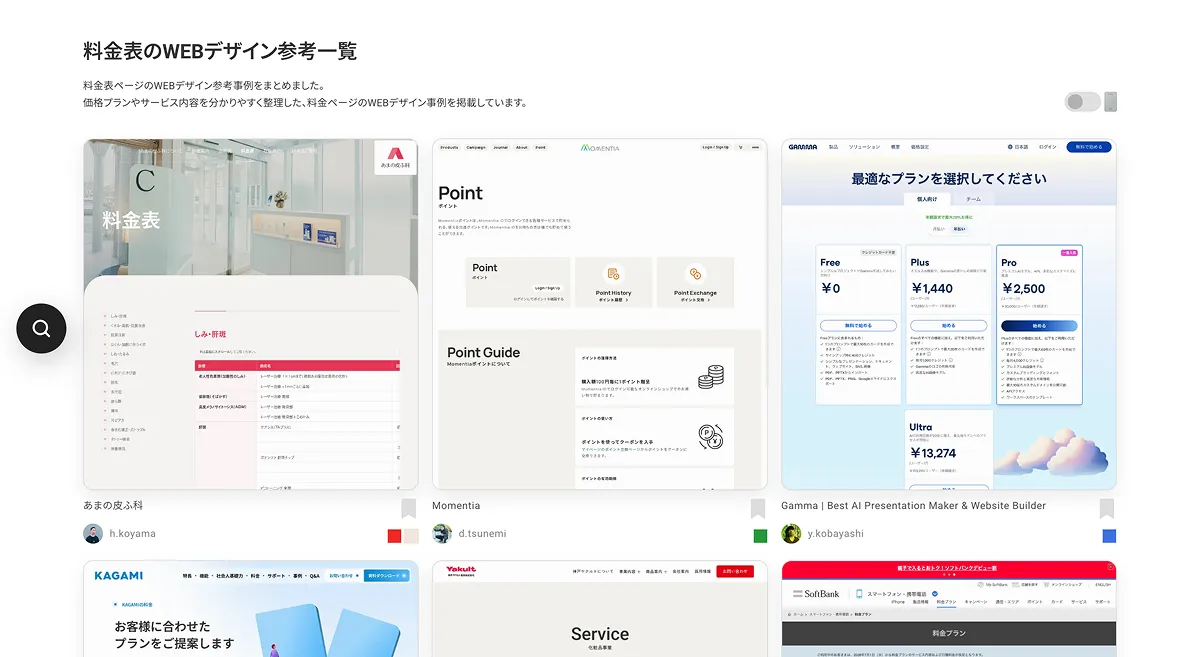Image resolution: width=1200 pixels, height=657 pixels.
Task: Click the あまの皮ふ科 title link
Action: click(113, 506)
